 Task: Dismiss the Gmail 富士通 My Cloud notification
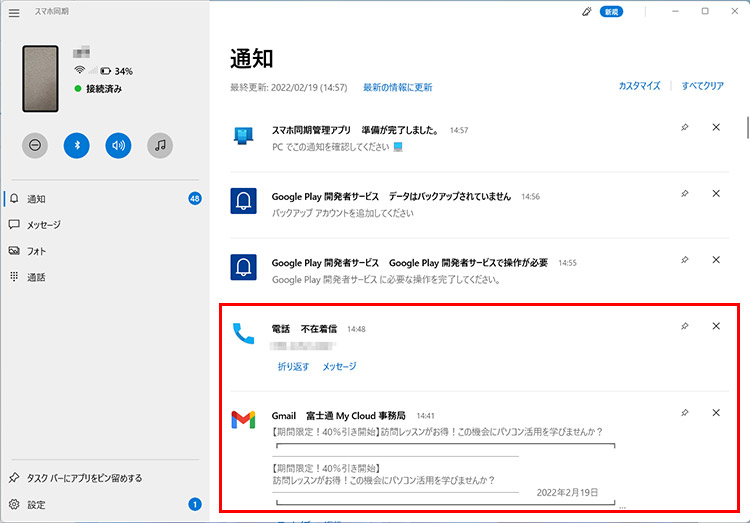click(x=716, y=413)
